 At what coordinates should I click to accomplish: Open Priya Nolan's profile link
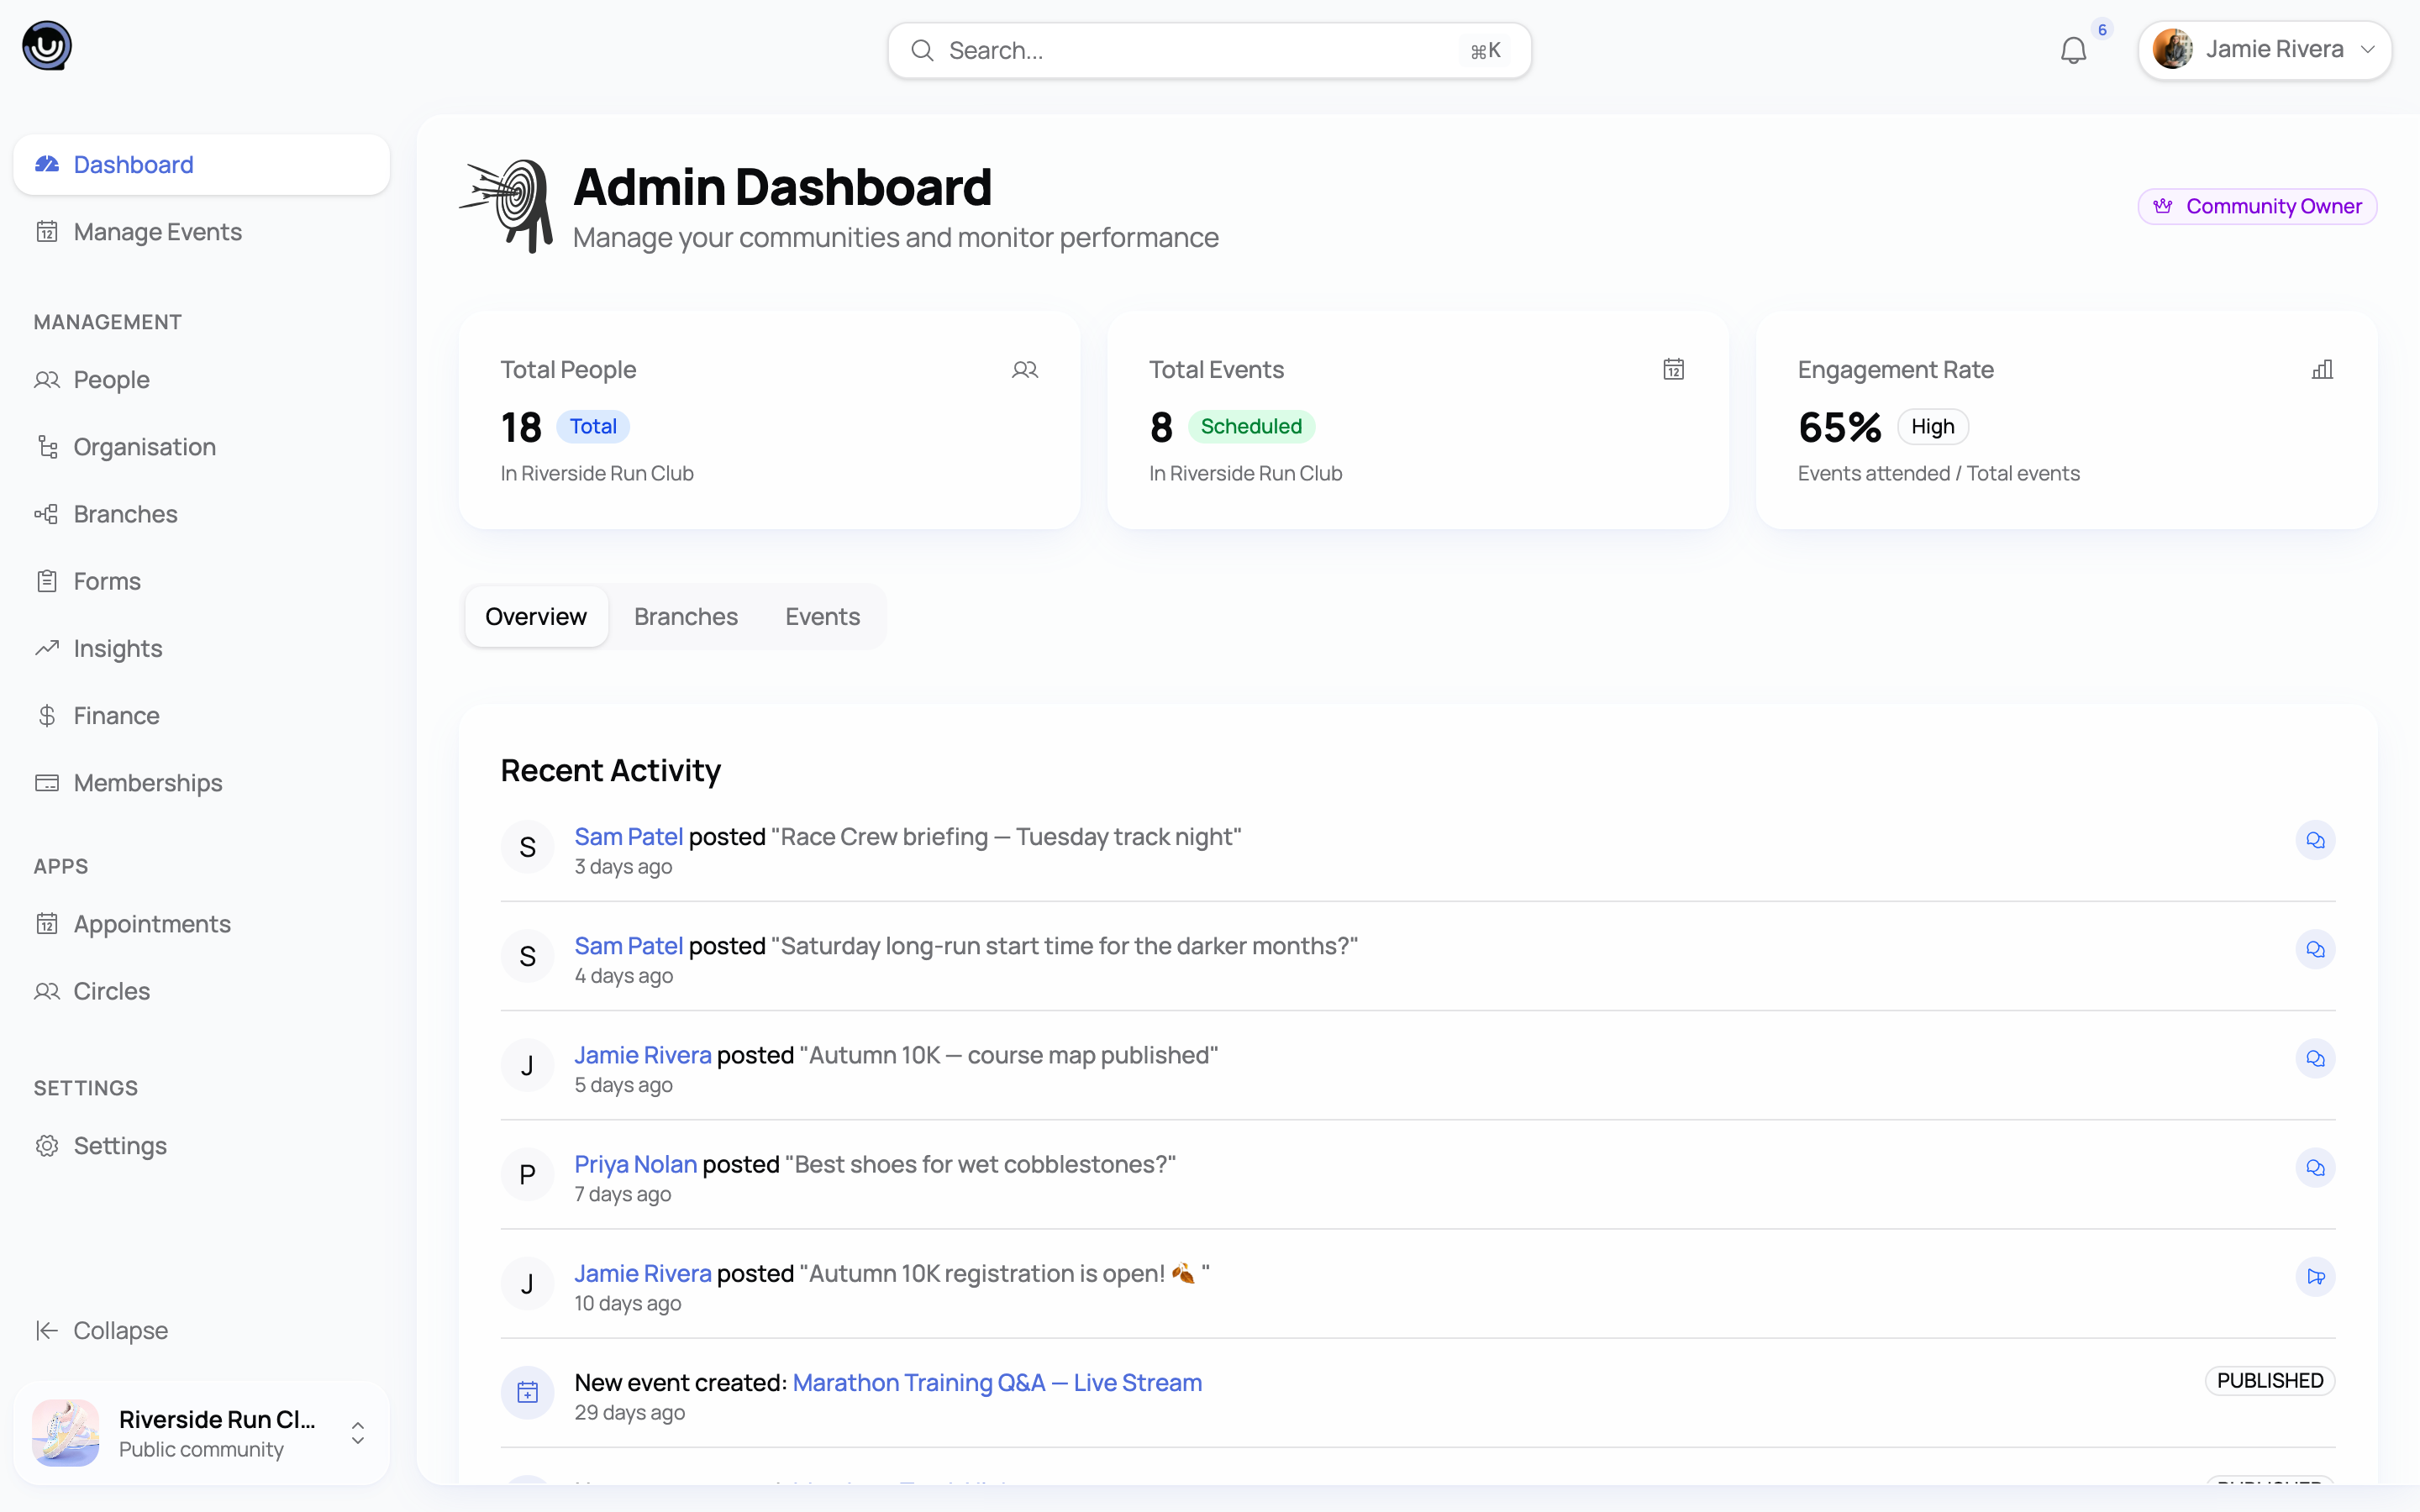[635, 1164]
